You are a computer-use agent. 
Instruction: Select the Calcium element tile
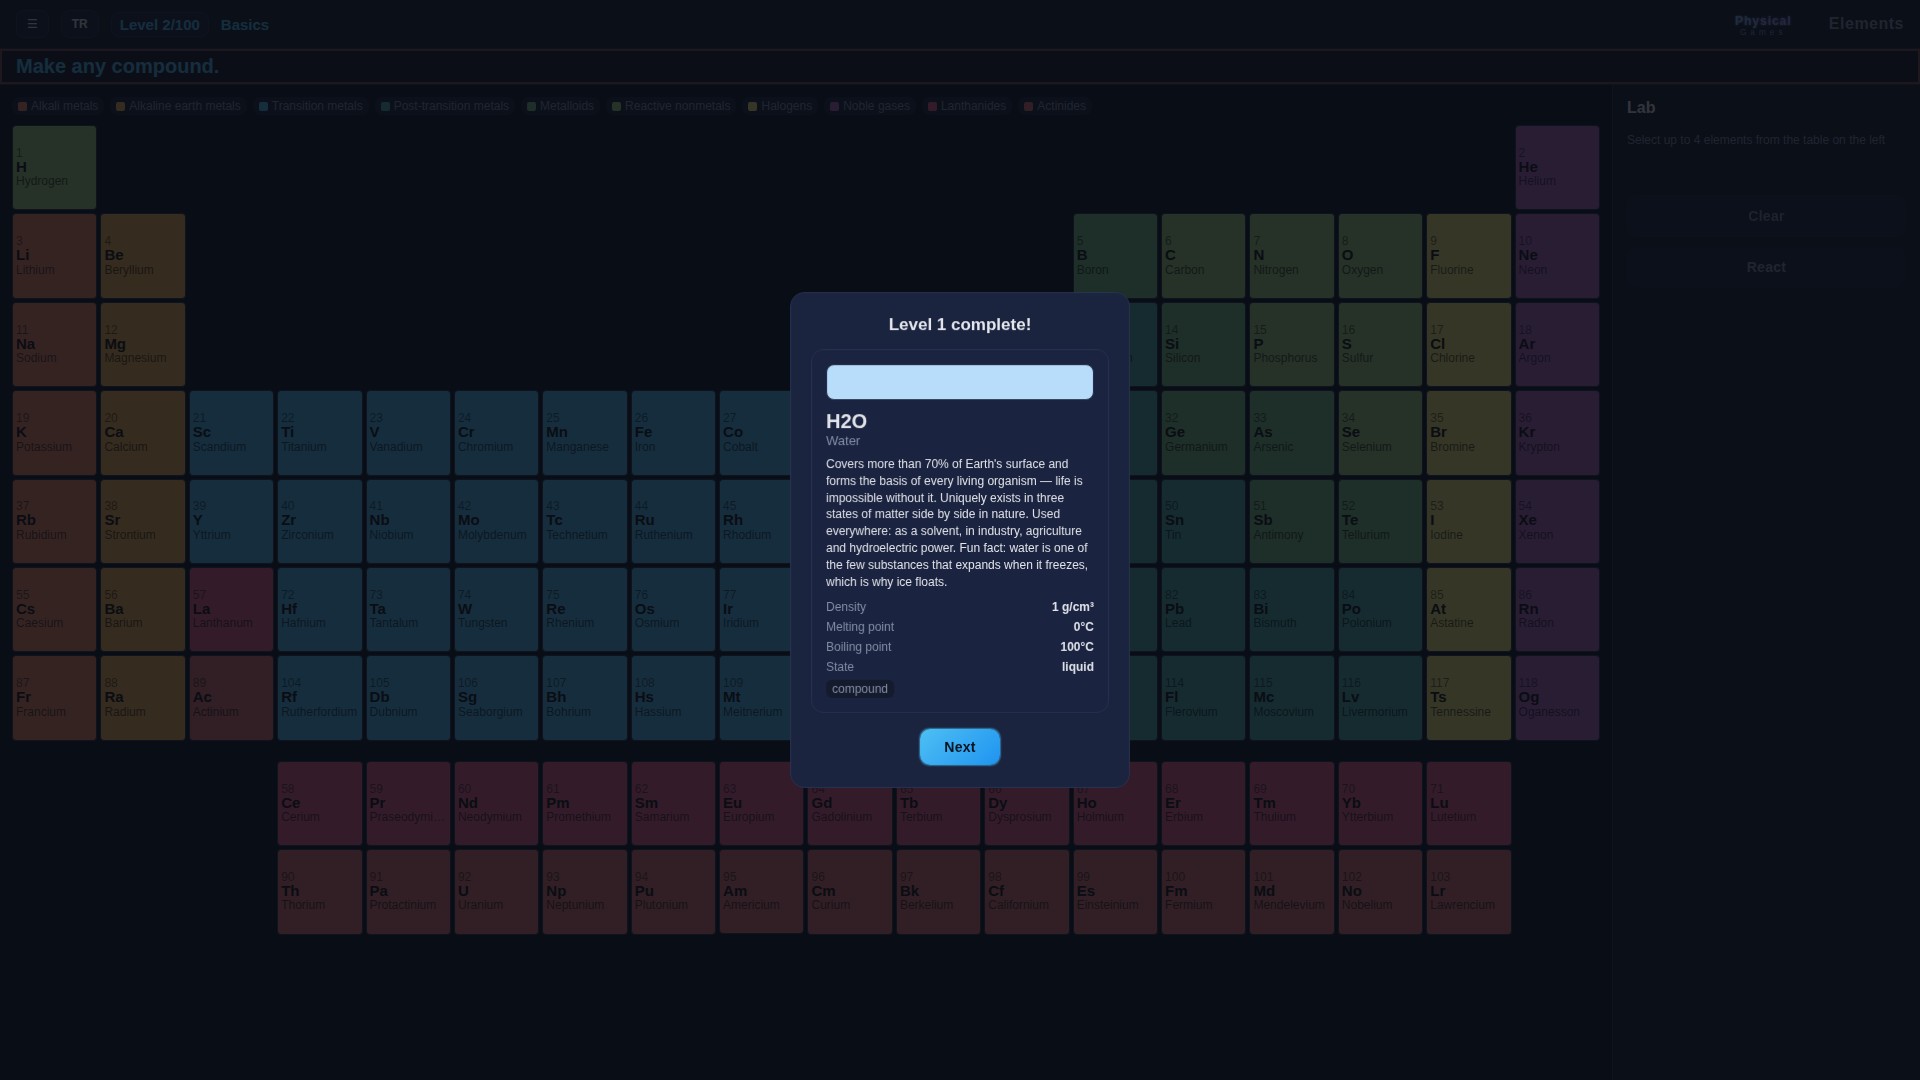pos(143,433)
